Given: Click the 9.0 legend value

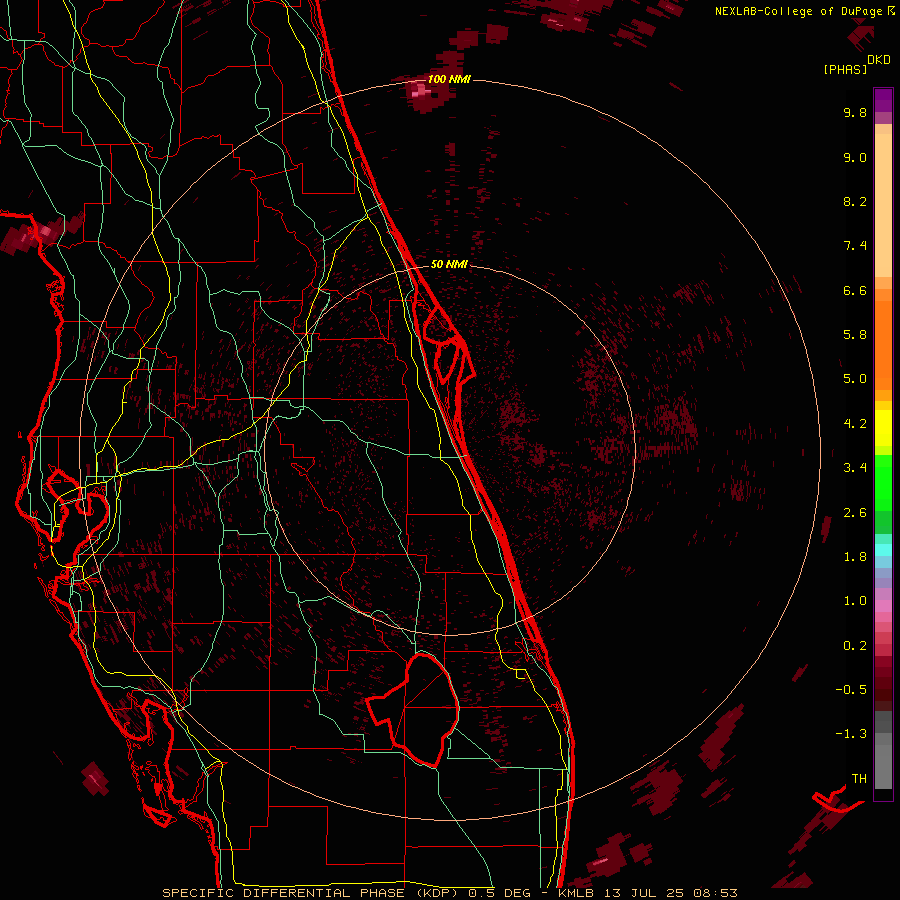Looking at the screenshot, I should click(855, 157).
